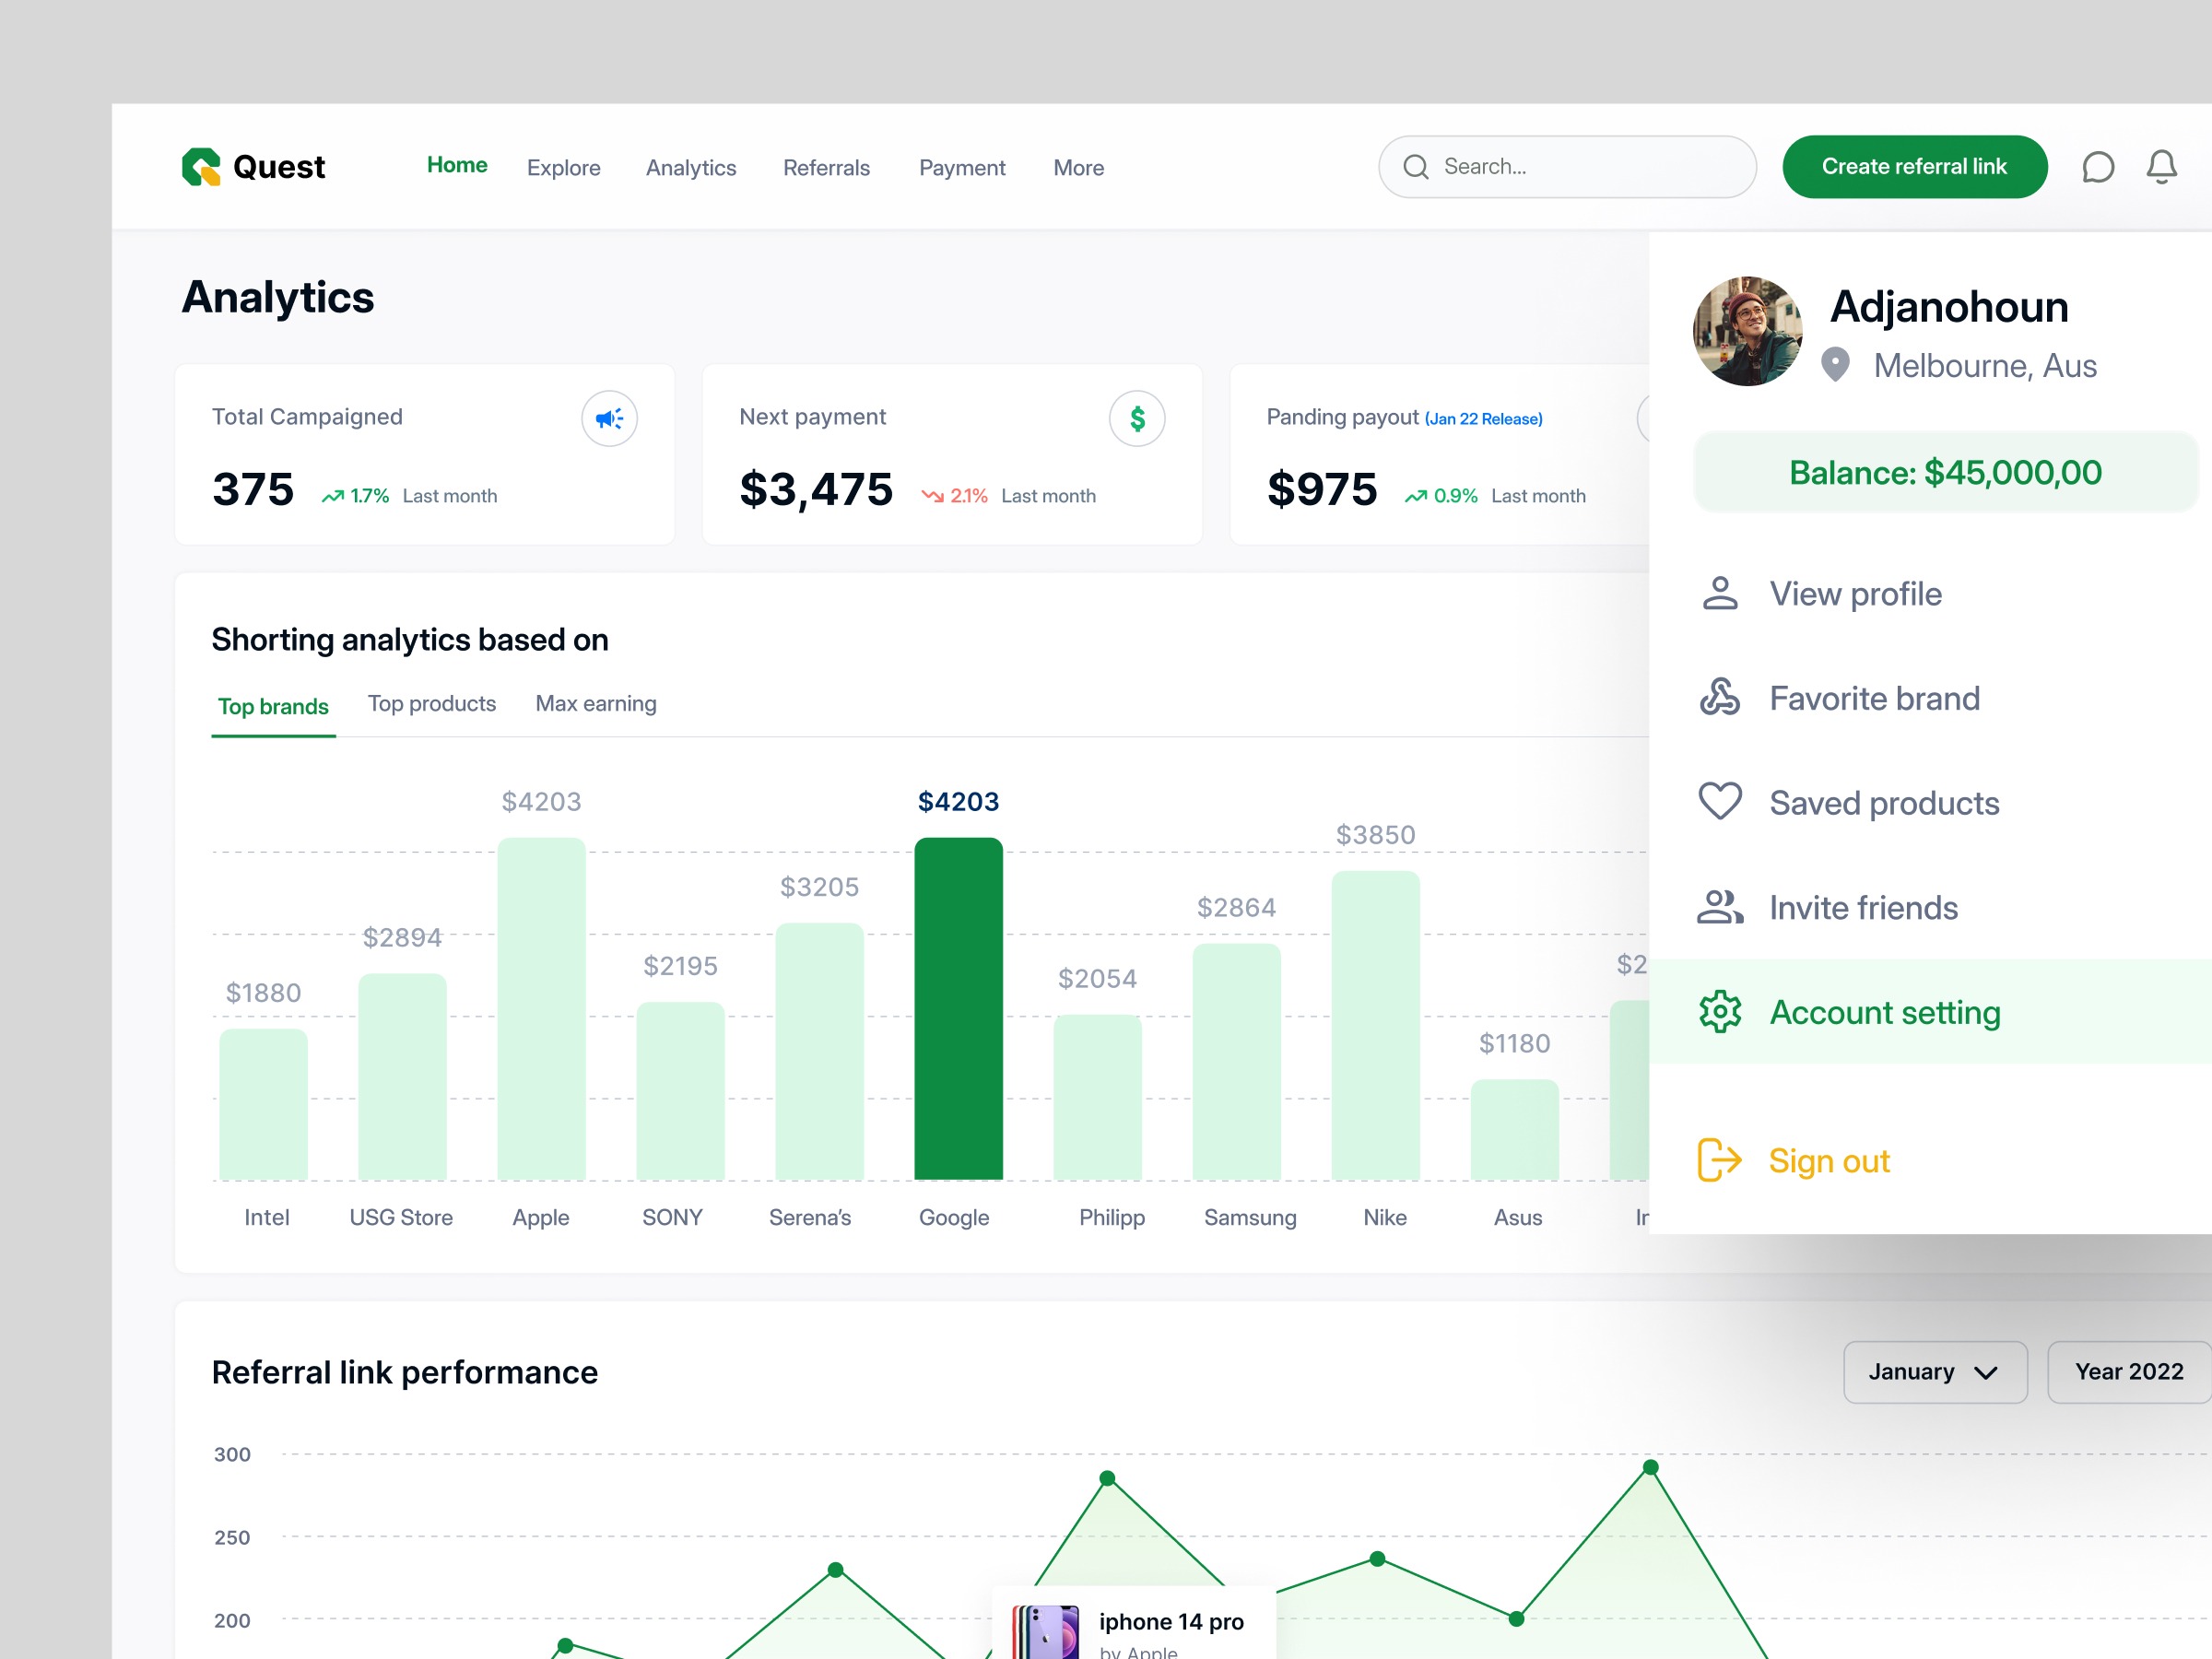Click the $975 pending payout value
This screenshot has width=2212, height=1659.
(1321, 490)
